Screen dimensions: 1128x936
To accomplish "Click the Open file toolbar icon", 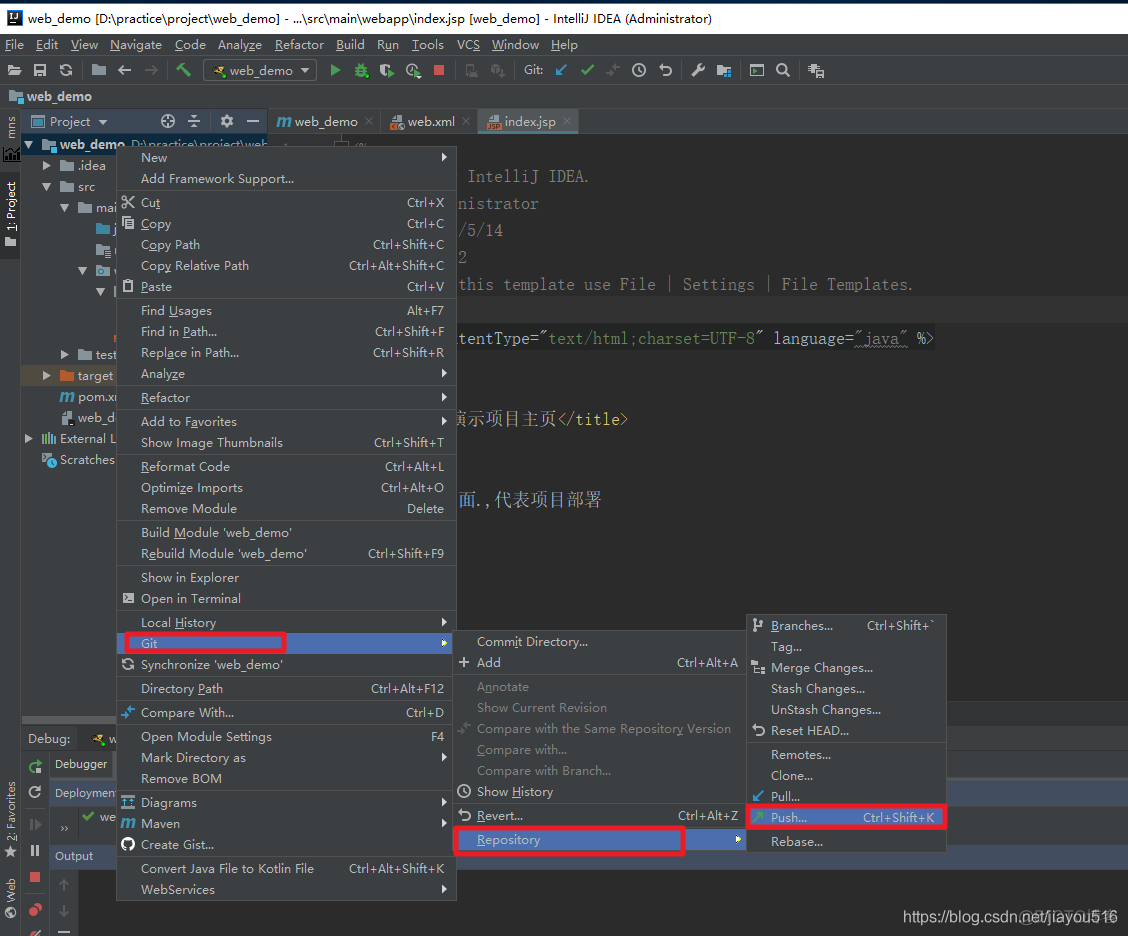I will coord(14,71).
